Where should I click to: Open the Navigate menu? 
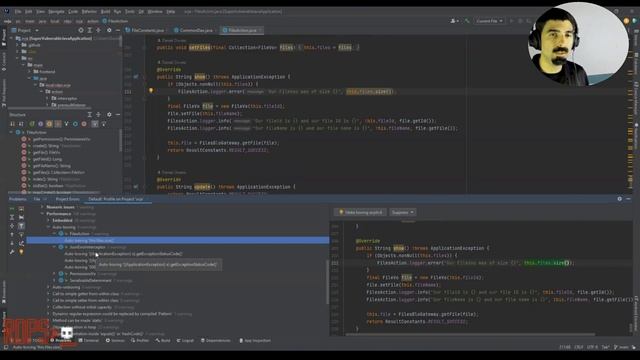coord(56,11)
